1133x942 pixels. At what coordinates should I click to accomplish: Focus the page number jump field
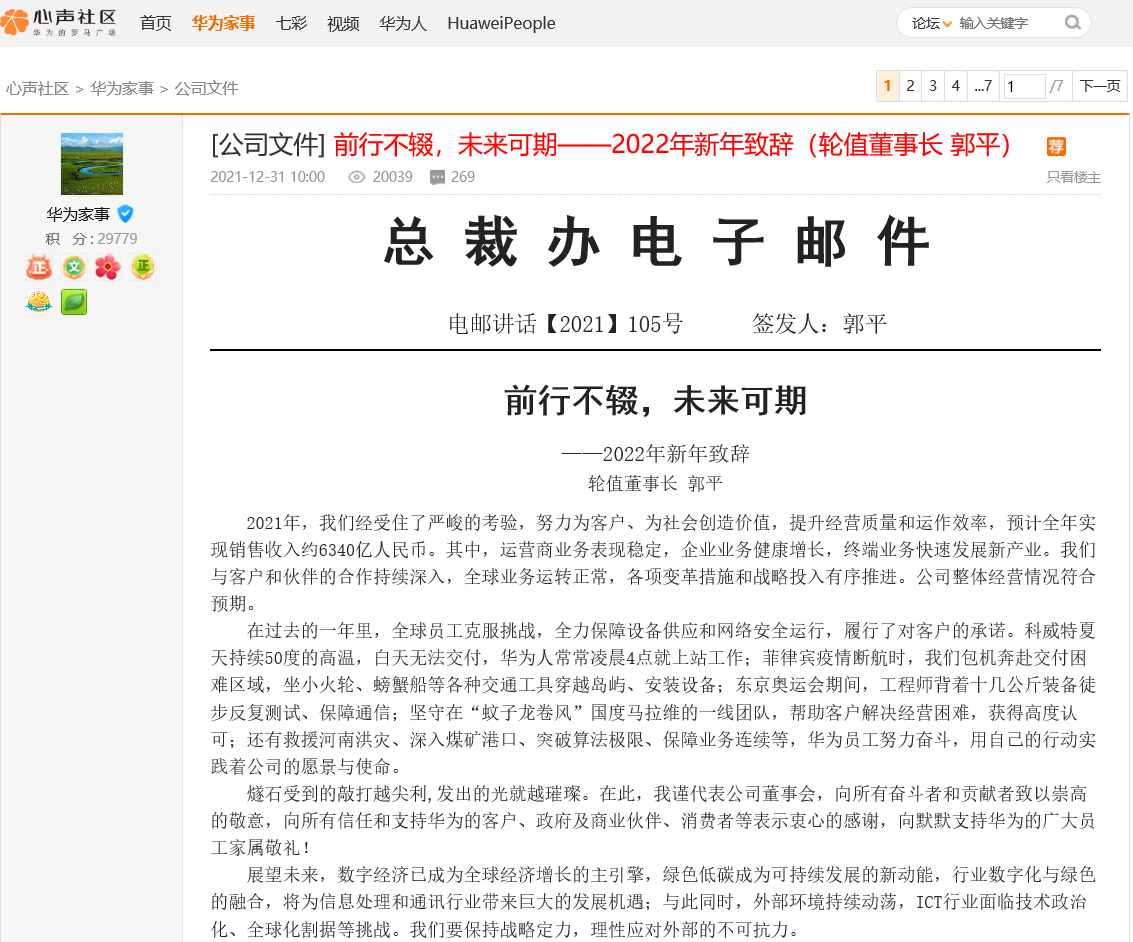[x=1023, y=87]
